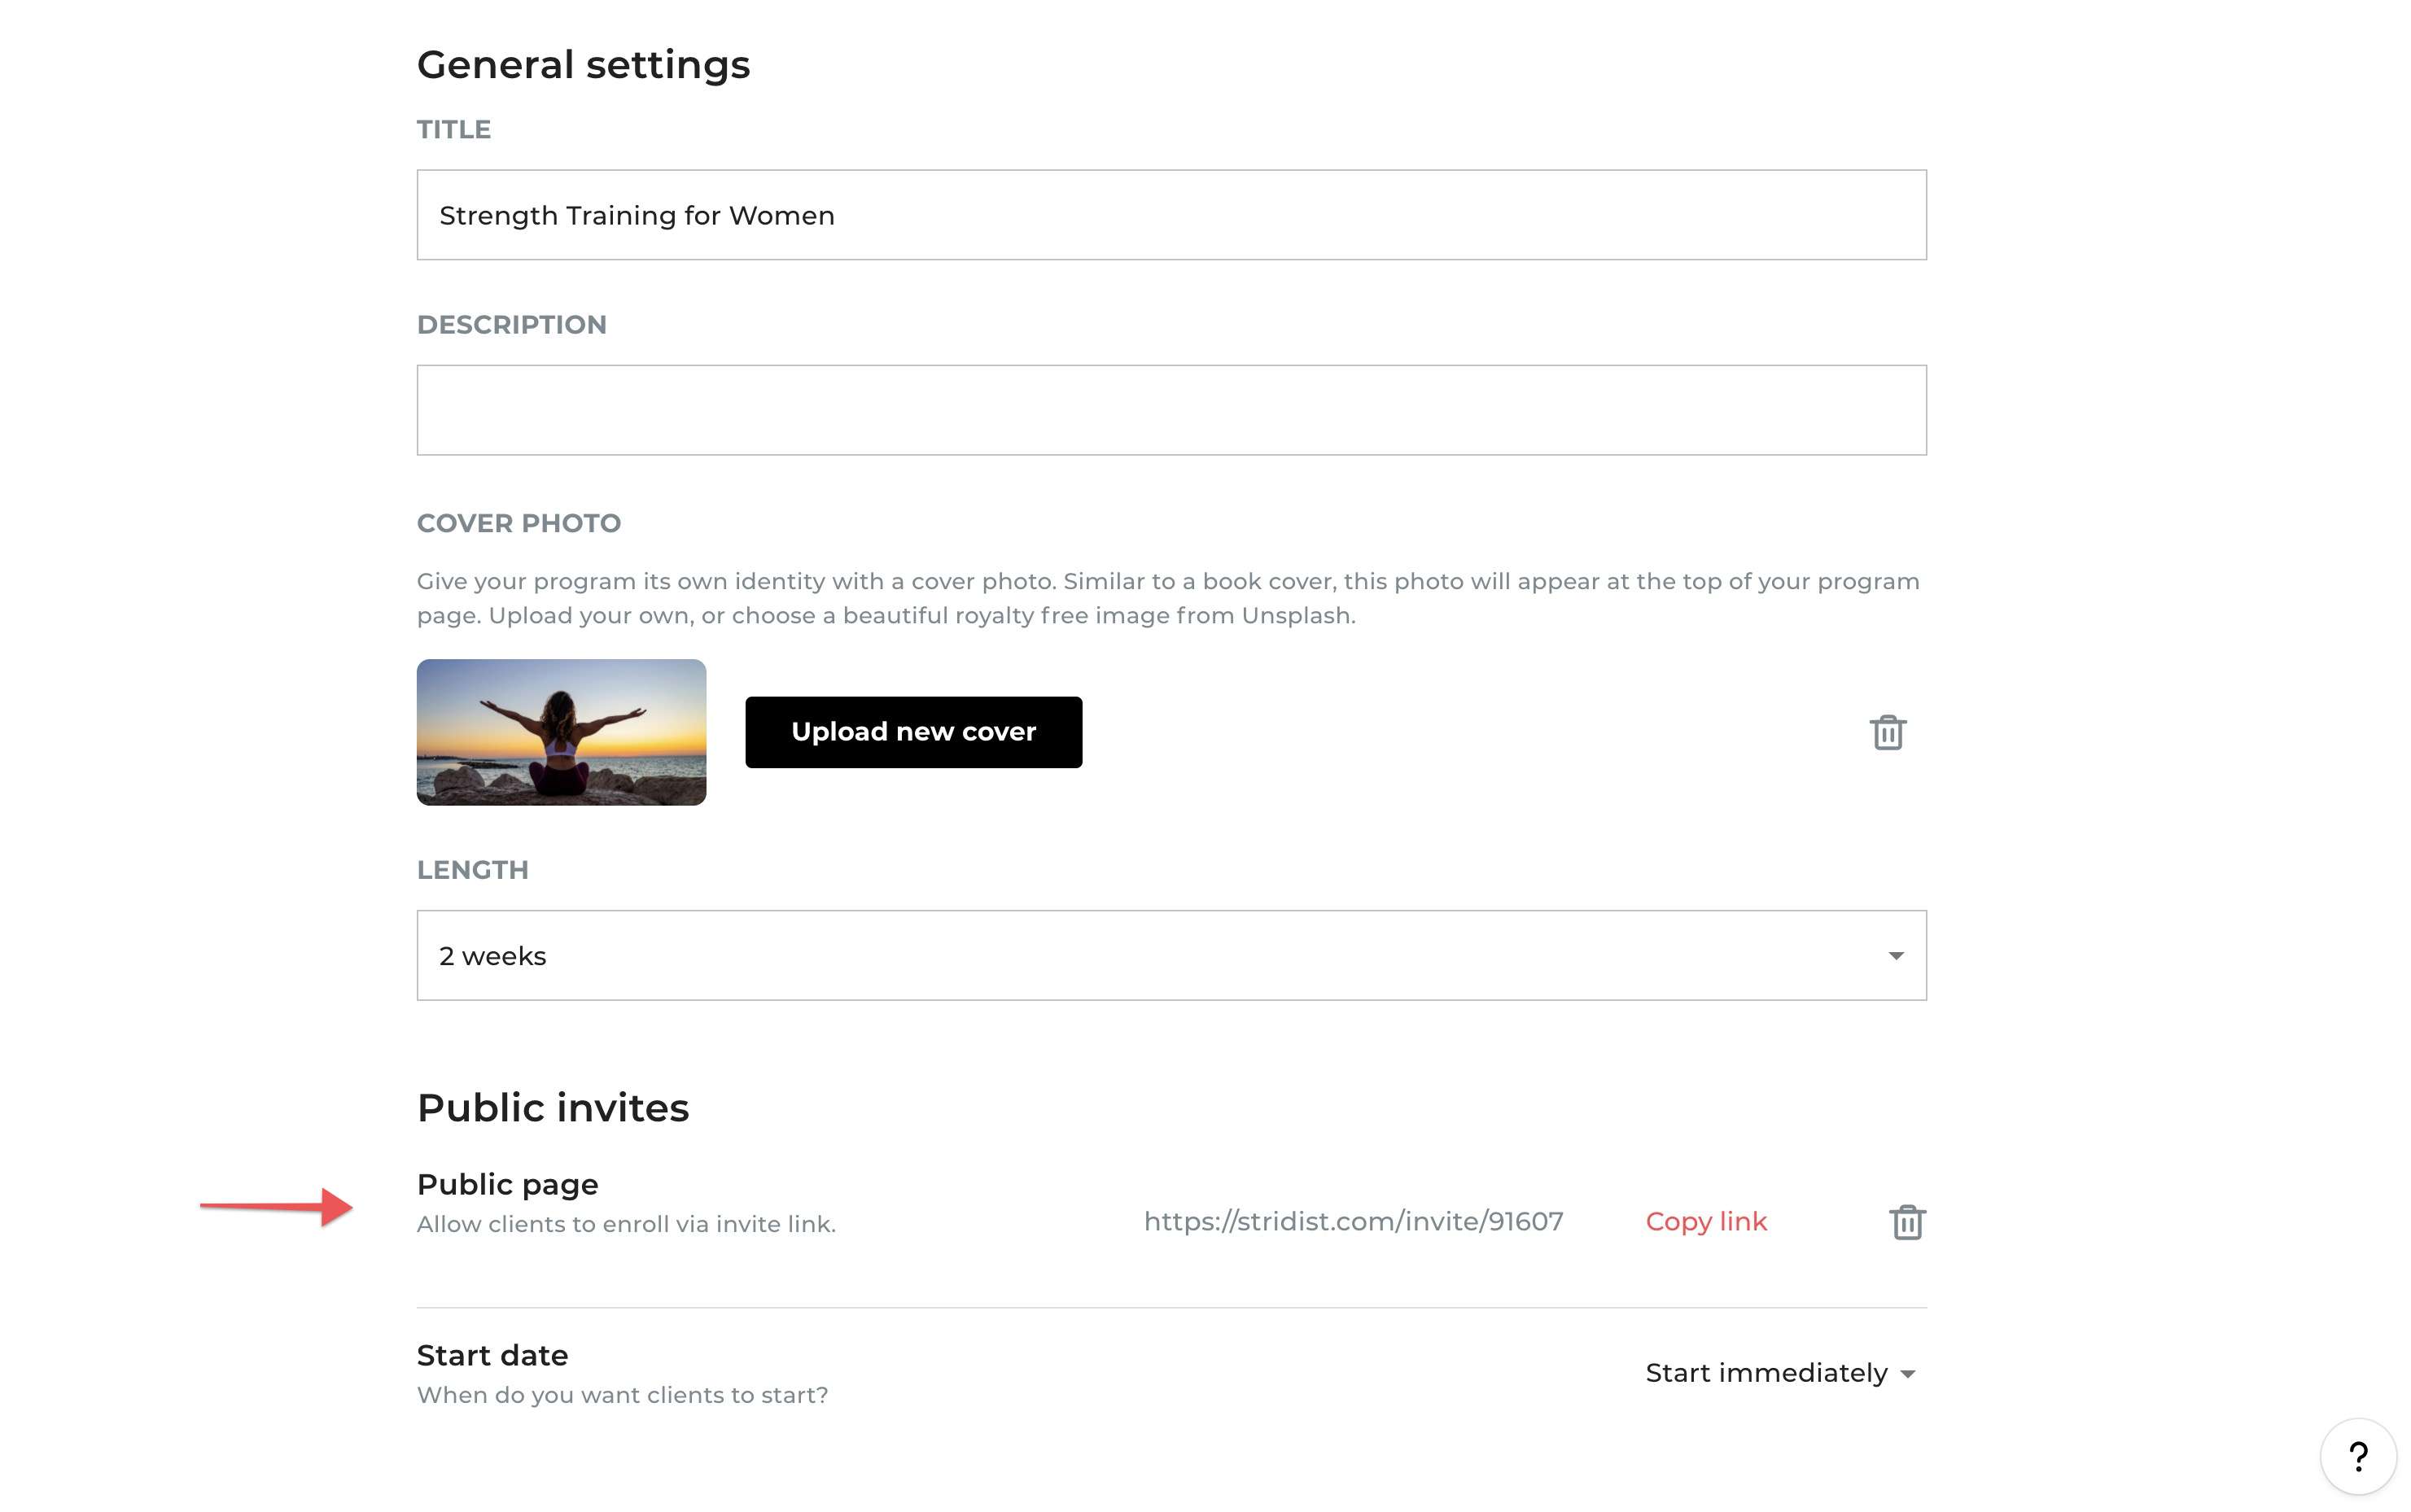2411x1512 pixels.
Task: Open the Length 2 weeks dropdown
Action: pyautogui.click(x=1171, y=955)
